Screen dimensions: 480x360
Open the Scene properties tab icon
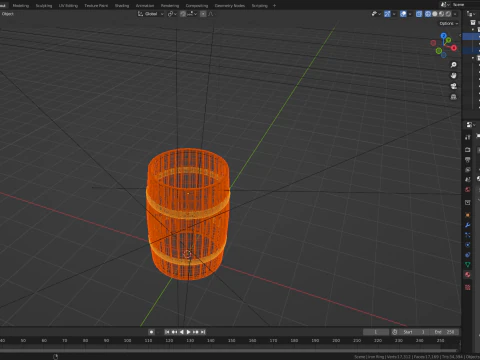pos(468,180)
